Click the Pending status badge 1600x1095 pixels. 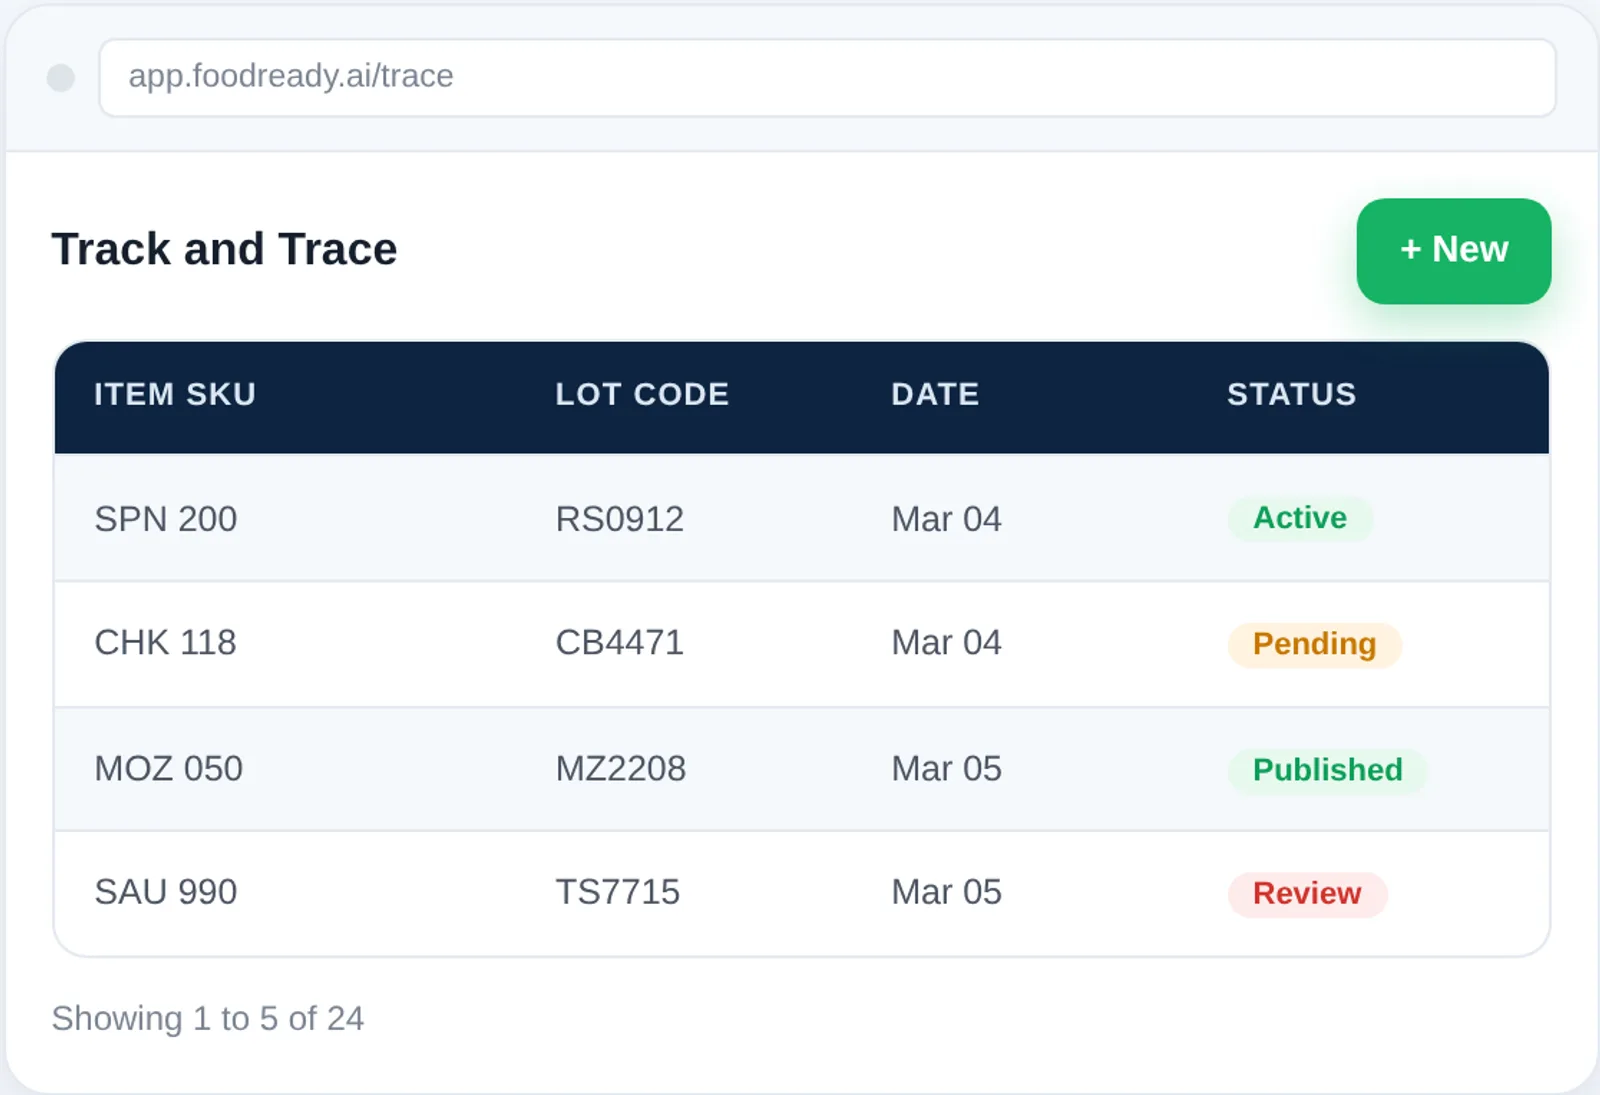point(1315,644)
